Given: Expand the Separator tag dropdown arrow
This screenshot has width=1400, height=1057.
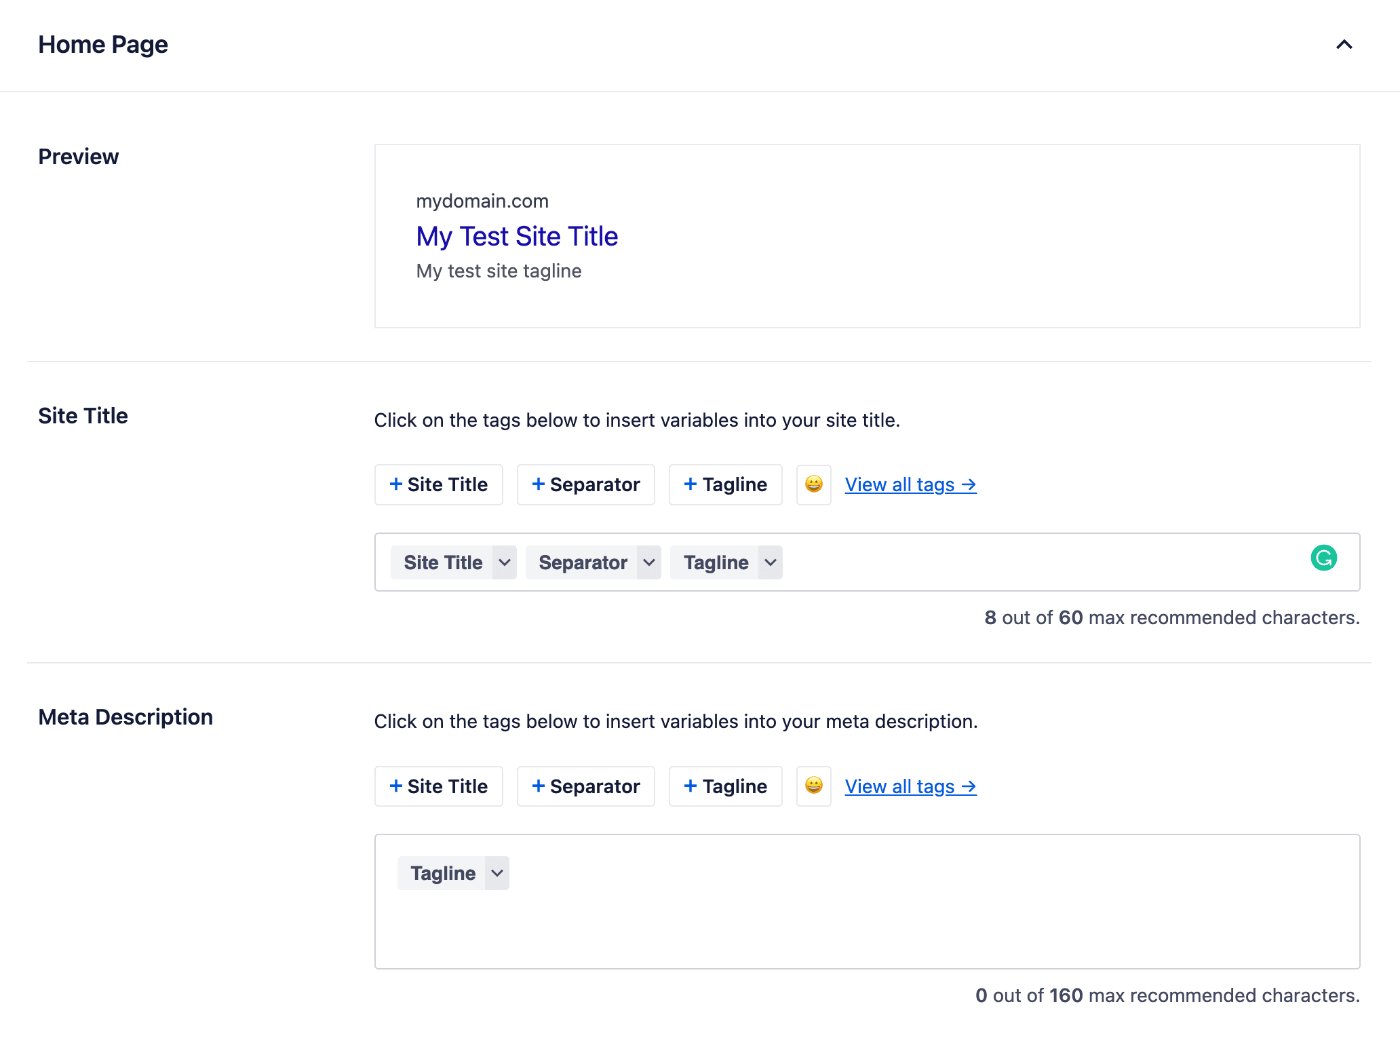Looking at the screenshot, I should 649,563.
